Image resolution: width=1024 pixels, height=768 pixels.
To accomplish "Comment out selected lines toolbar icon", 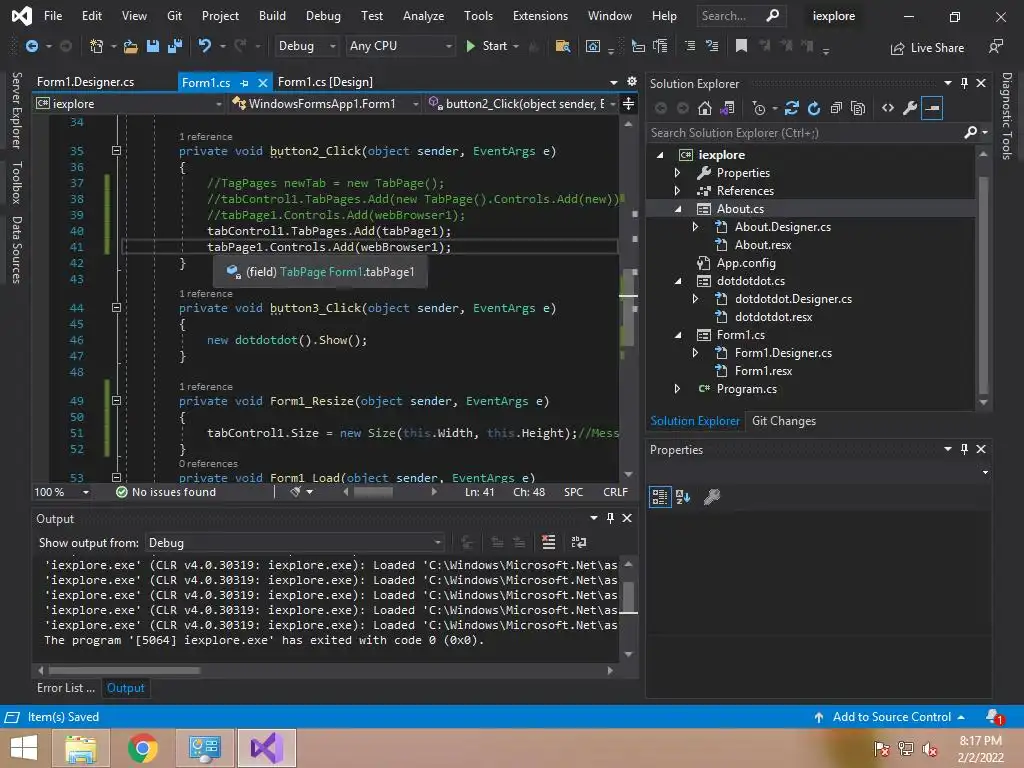I will click(690, 46).
